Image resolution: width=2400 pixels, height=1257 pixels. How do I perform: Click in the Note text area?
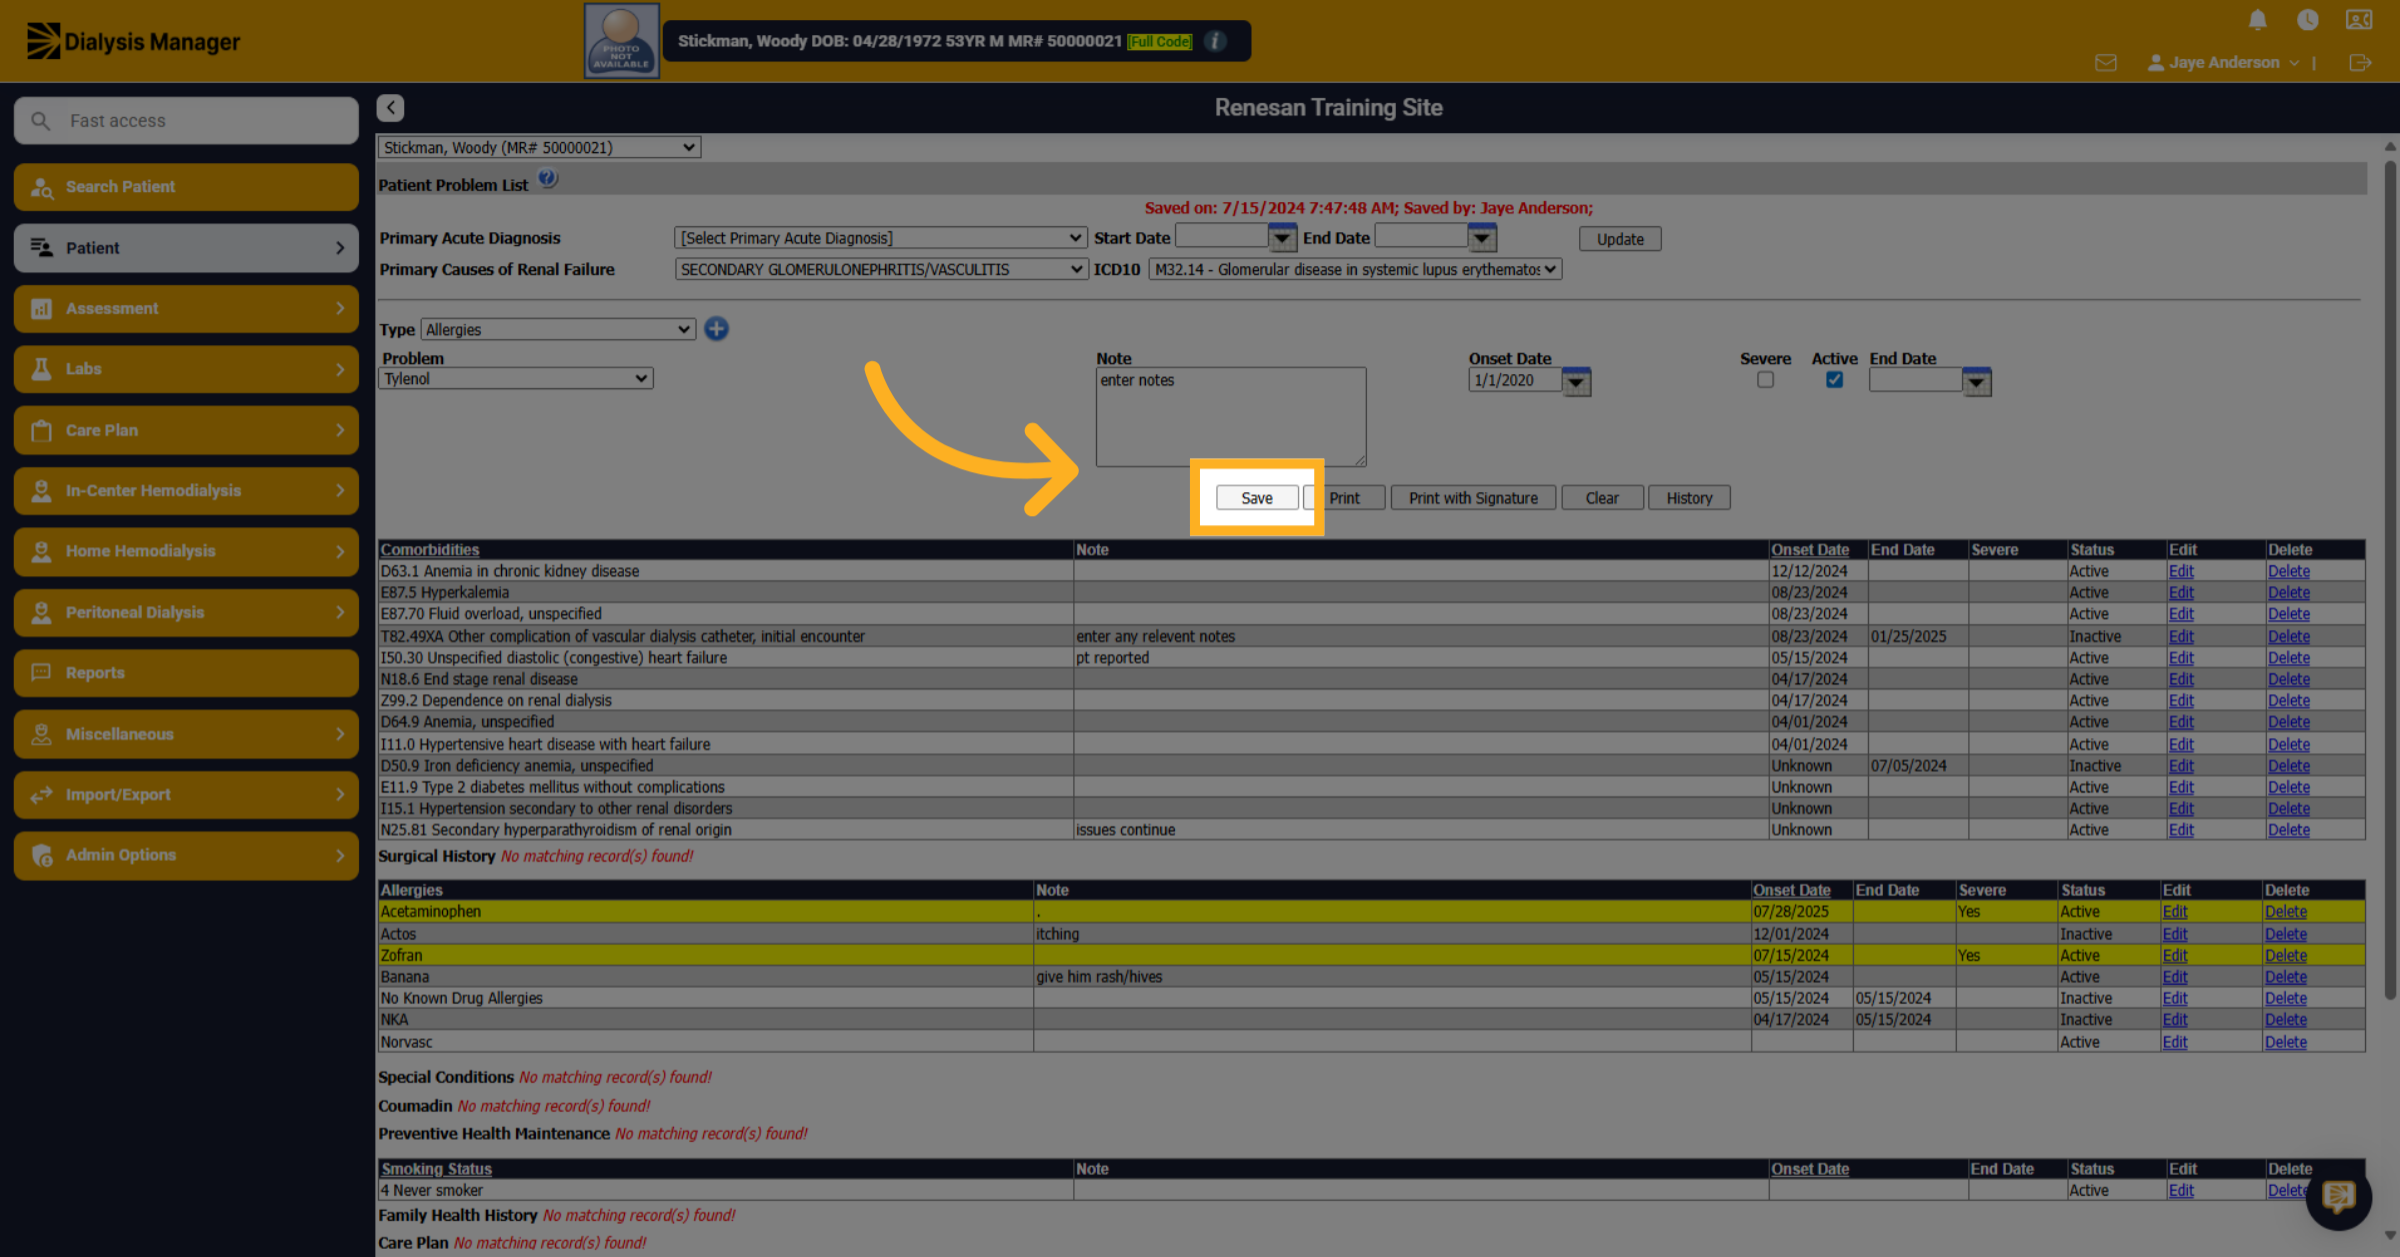tap(1230, 416)
